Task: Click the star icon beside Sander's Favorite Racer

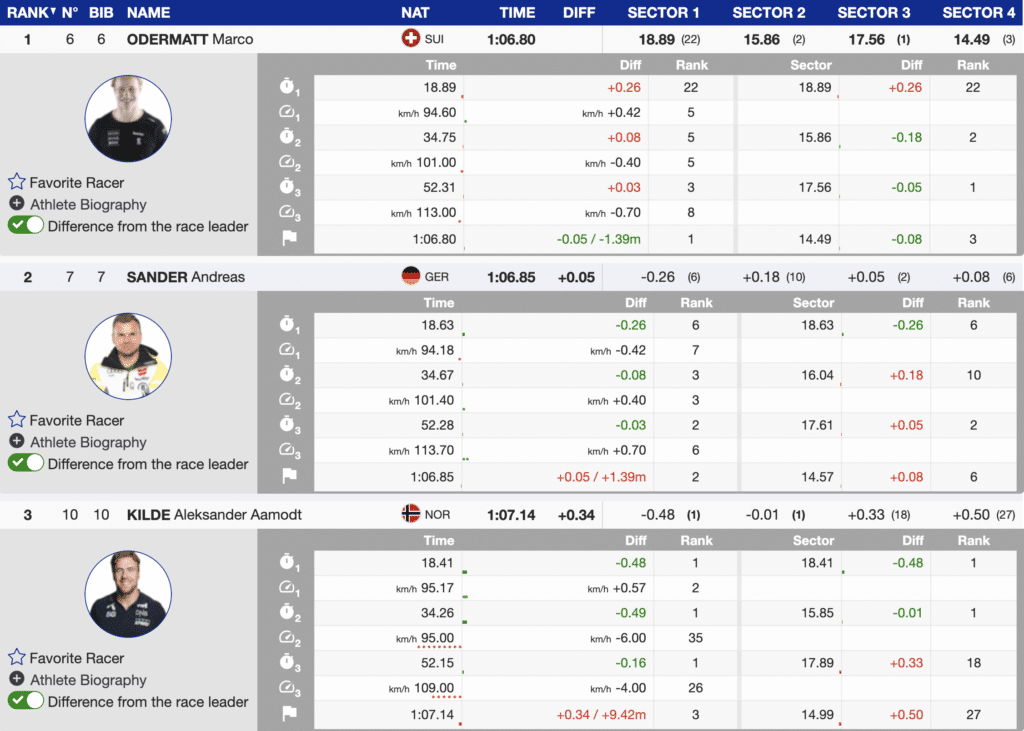Action: pyautogui.click(x=16, y=420)
